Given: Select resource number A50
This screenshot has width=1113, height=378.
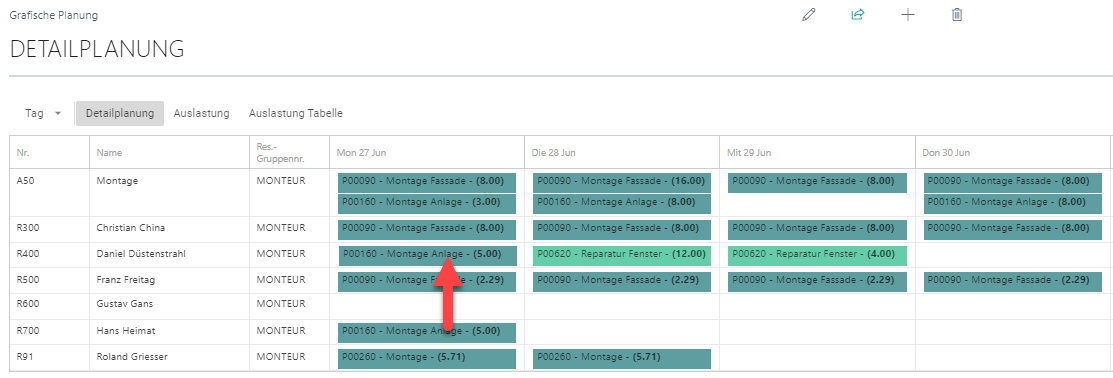Looking at the screenshot, I should click(25, 181).
